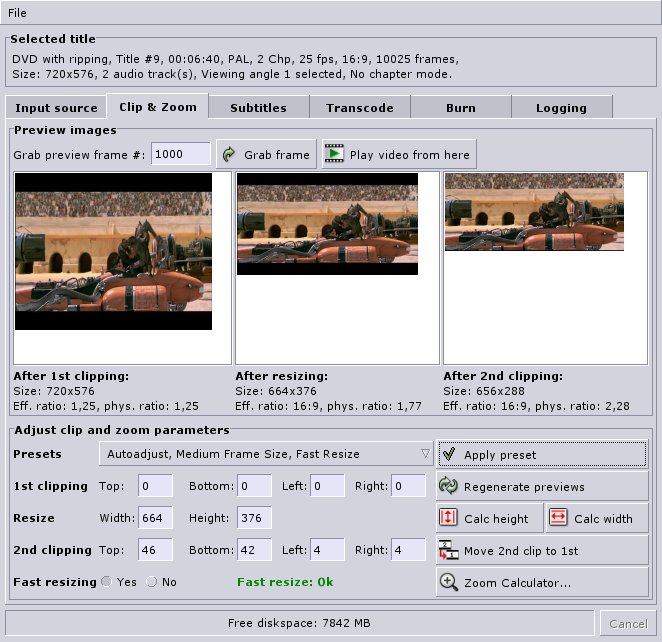Click the 'Free diskspace: 7842 MB' status text
This screenshot has height=642, width=662.
pos(299,623)
